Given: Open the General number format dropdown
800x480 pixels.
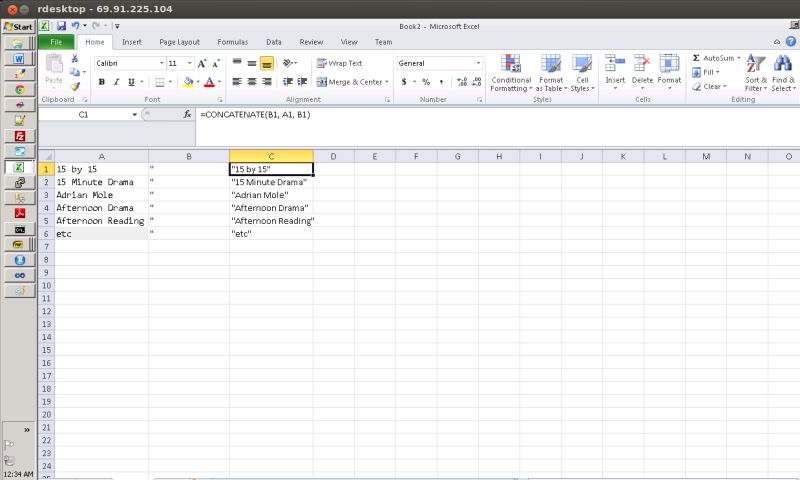Looking at the screenshot, I should [x=478, y=63].
